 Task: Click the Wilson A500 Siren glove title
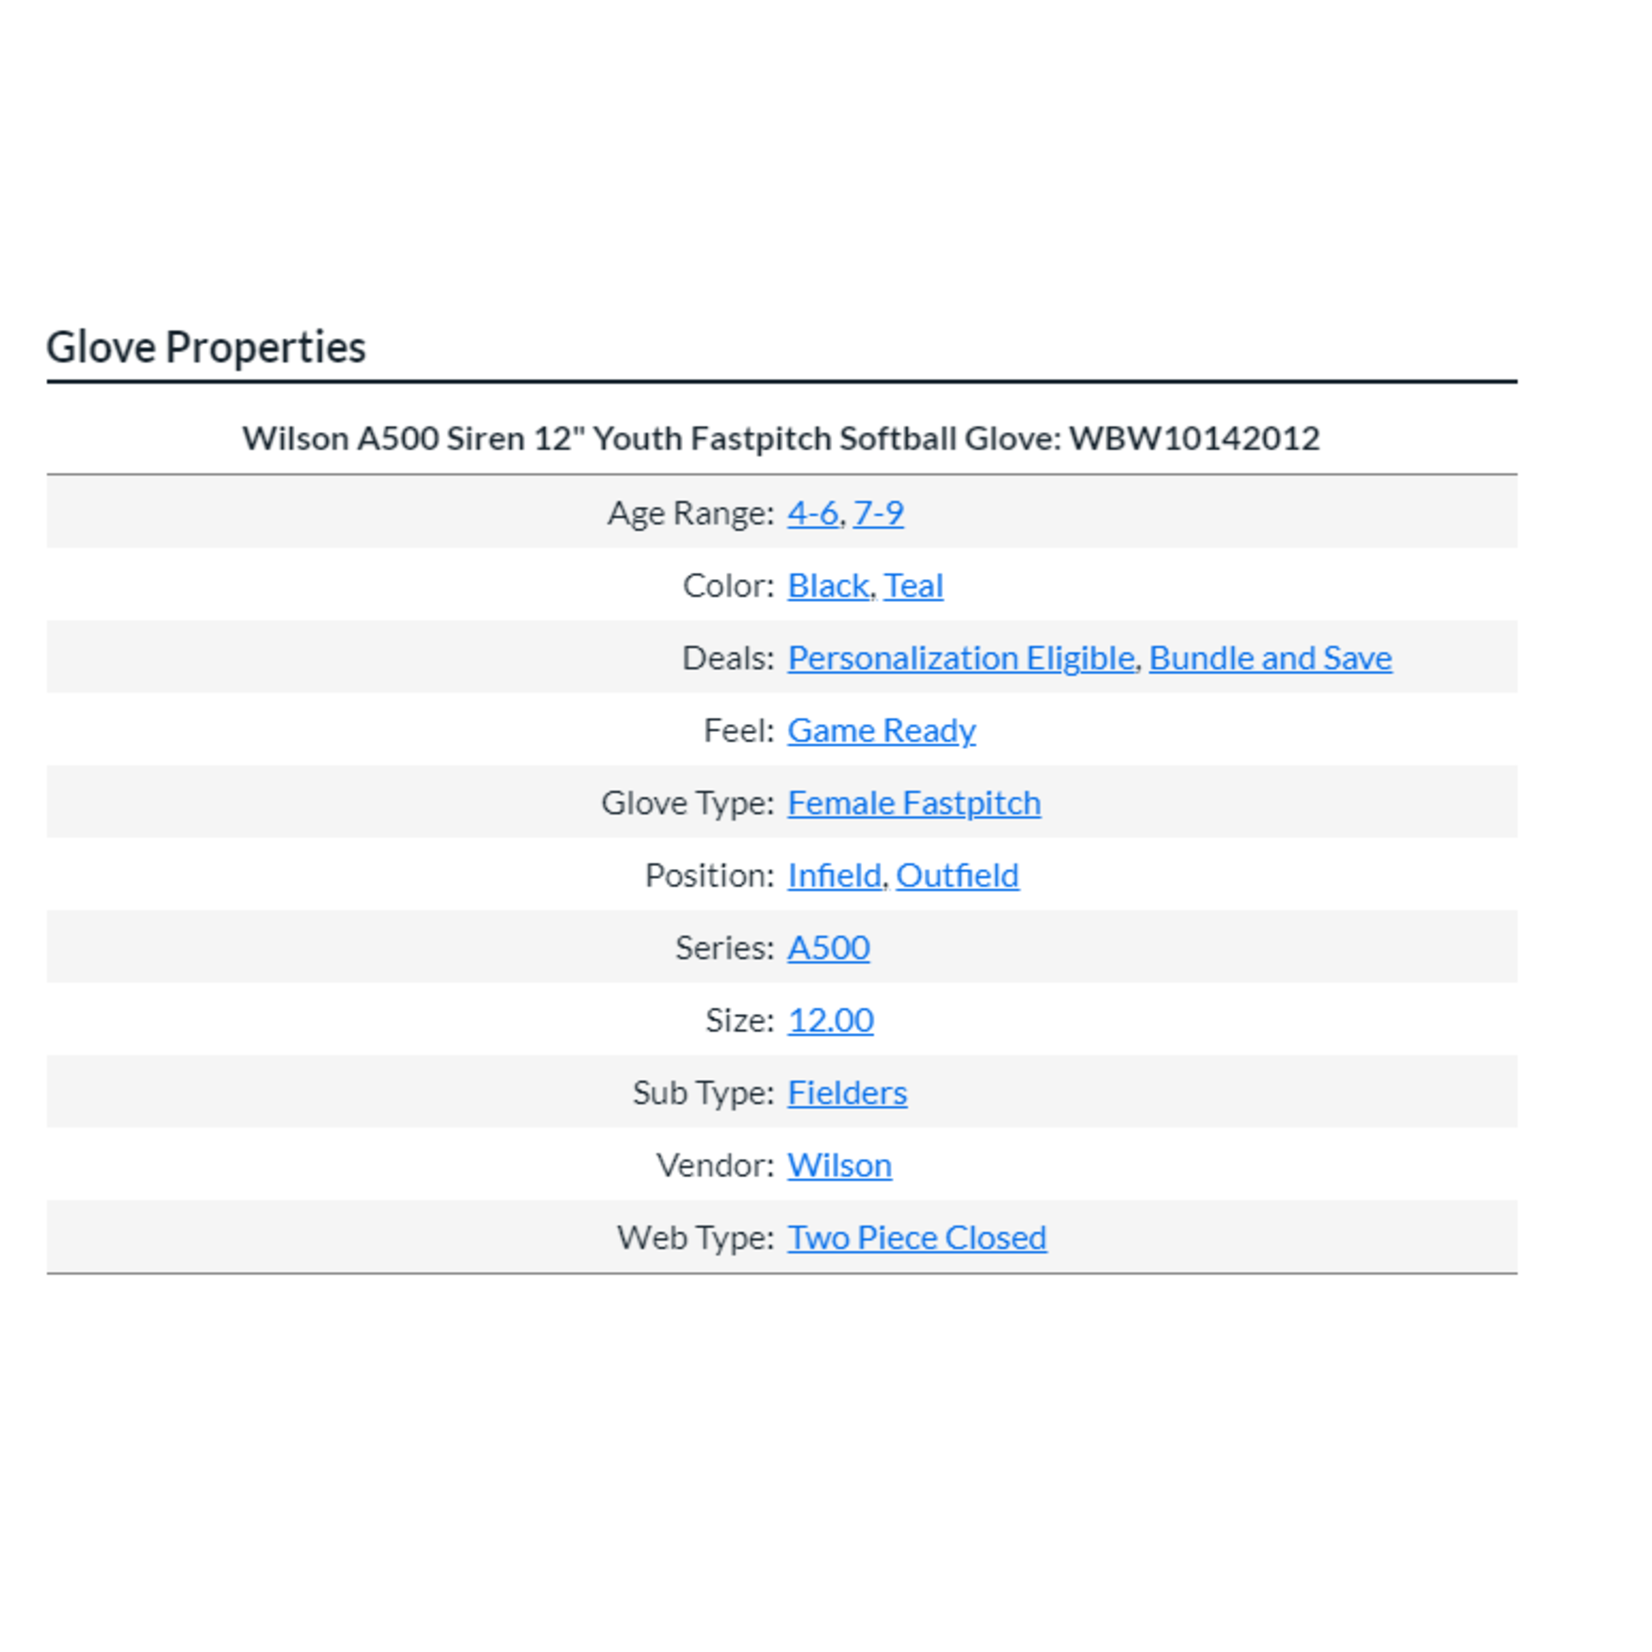(x=781, y=438)
